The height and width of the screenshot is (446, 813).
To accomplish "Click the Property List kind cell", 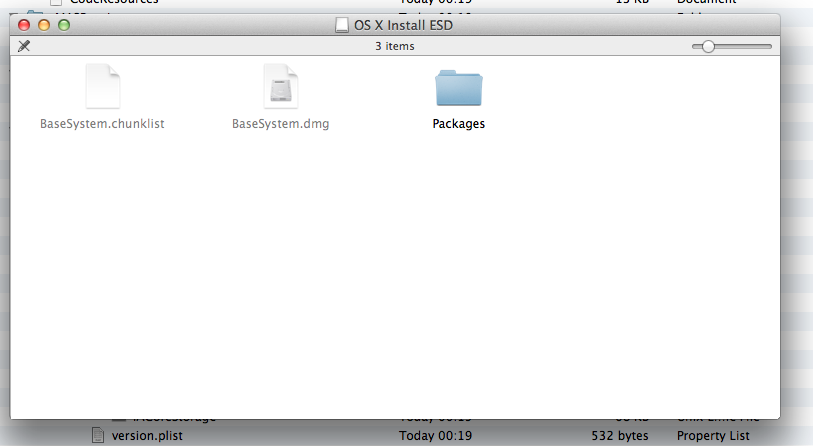I will point(713,436).
